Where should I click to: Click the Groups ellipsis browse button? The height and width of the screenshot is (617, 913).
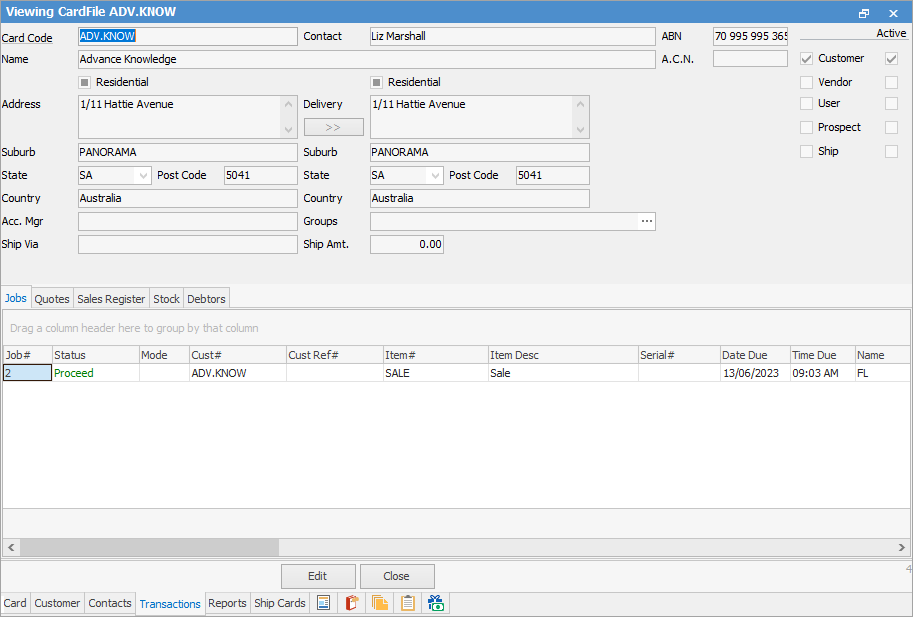[x=647, y=222]
